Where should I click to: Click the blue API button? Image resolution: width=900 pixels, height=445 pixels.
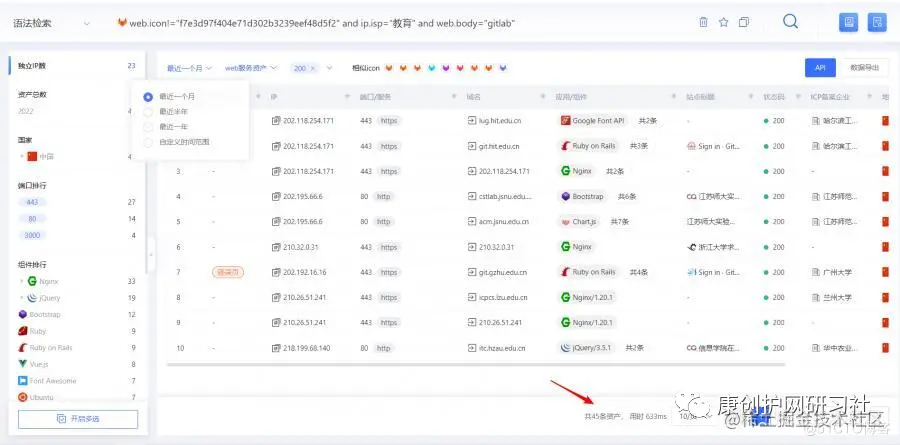pyautogui.click(x=820, y=67)
